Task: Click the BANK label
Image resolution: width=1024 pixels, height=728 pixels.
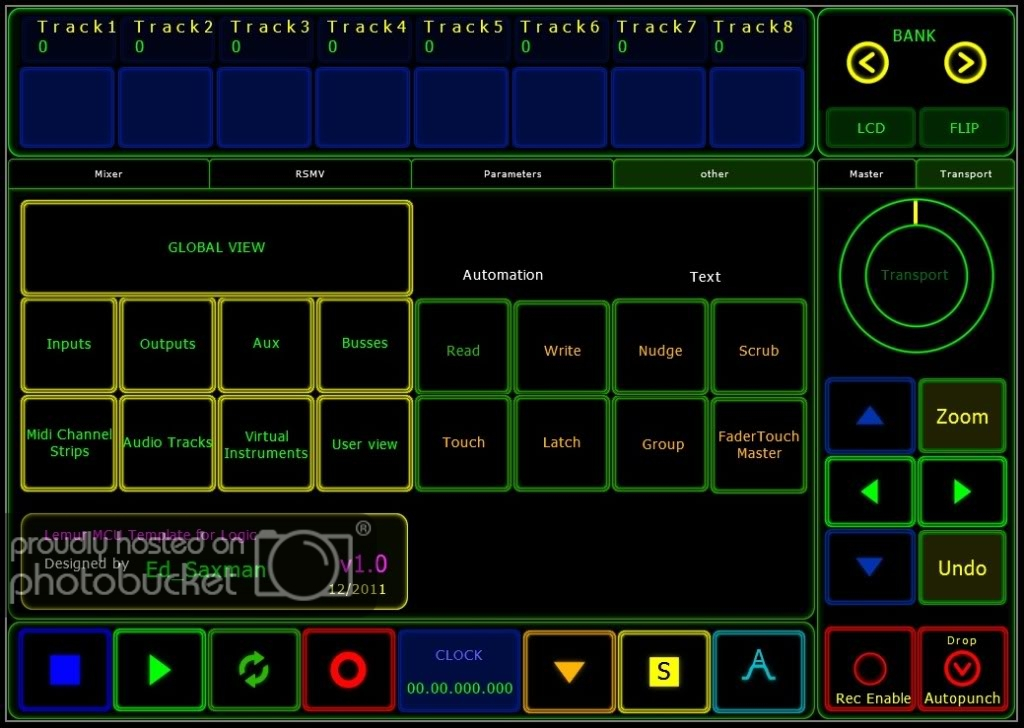Action: pos(914,36)
